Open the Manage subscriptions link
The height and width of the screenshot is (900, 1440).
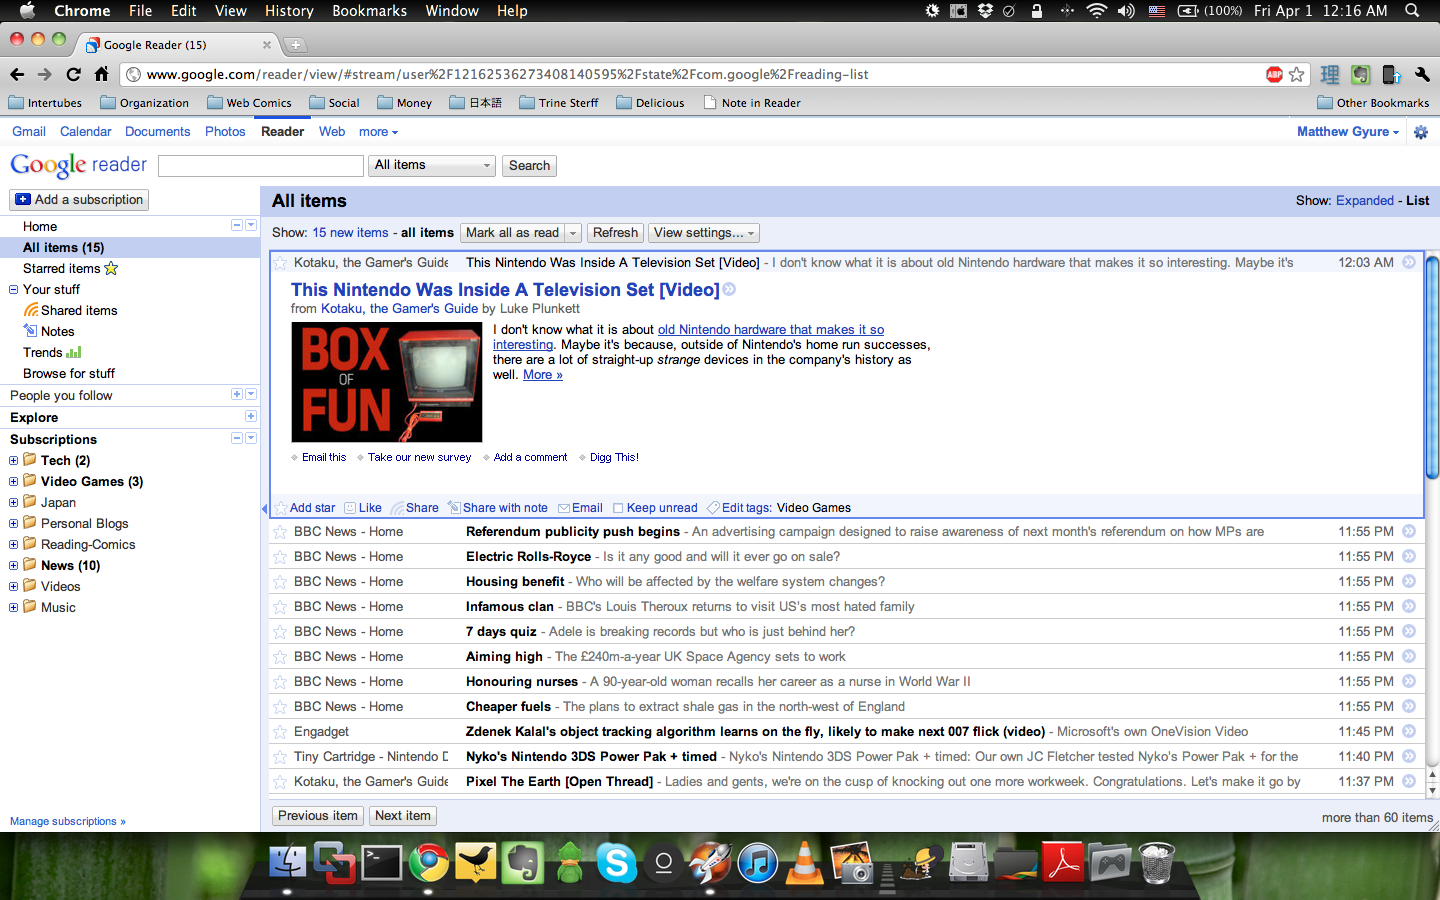coord(67,821)
